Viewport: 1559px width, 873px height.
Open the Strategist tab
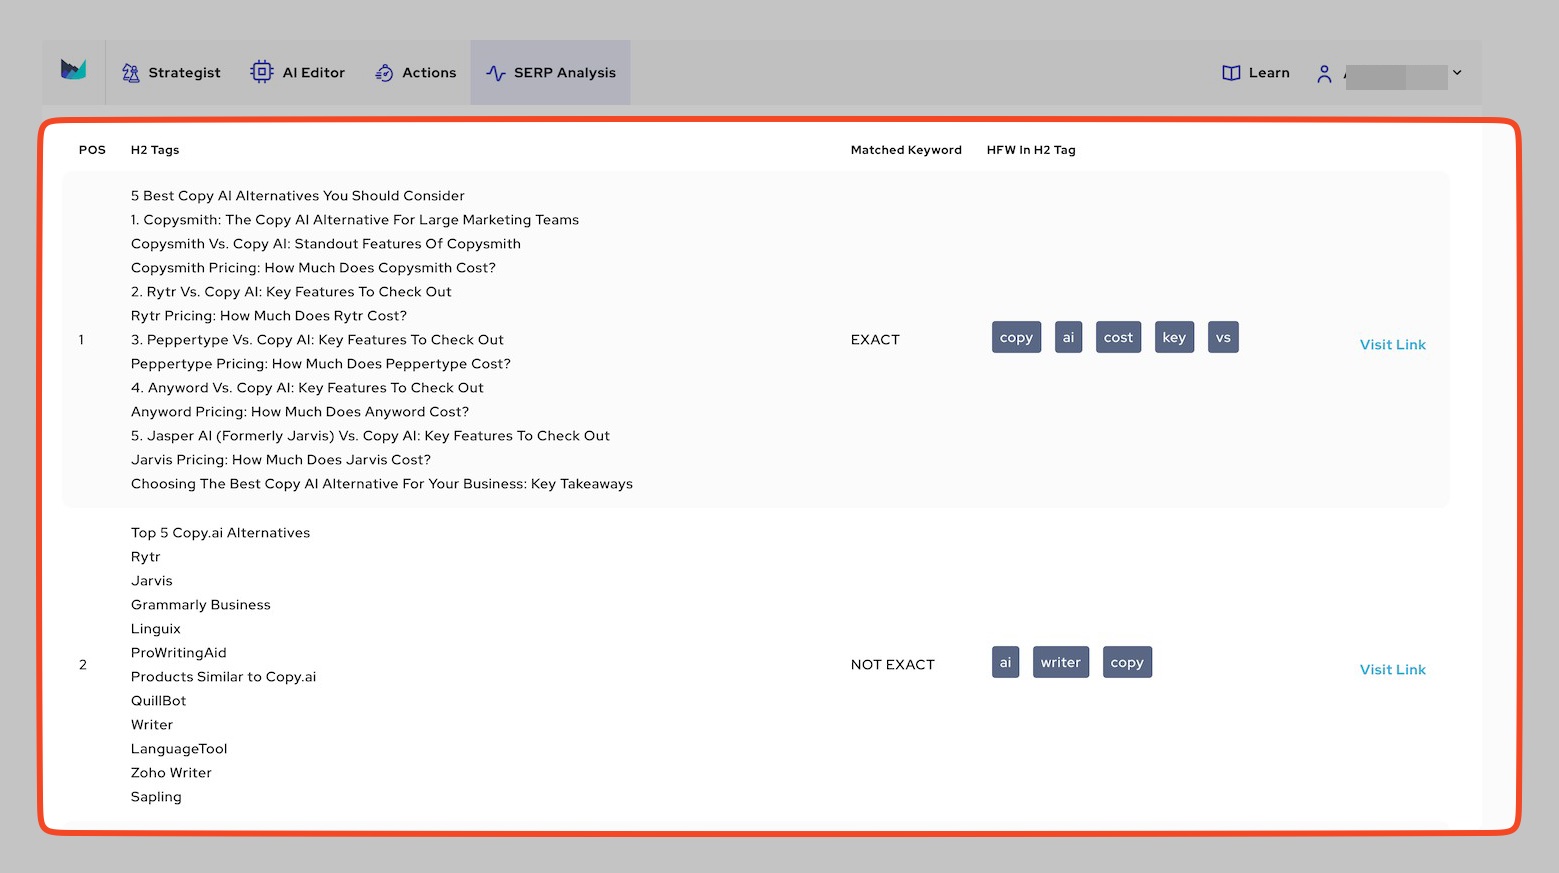[171, 73]
